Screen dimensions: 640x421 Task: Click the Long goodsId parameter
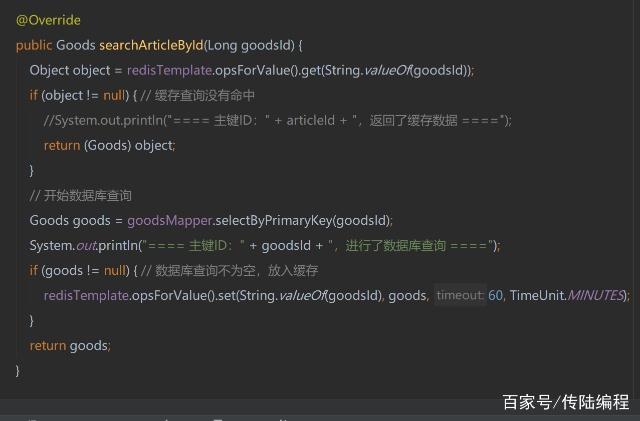(x=251, y=45)
